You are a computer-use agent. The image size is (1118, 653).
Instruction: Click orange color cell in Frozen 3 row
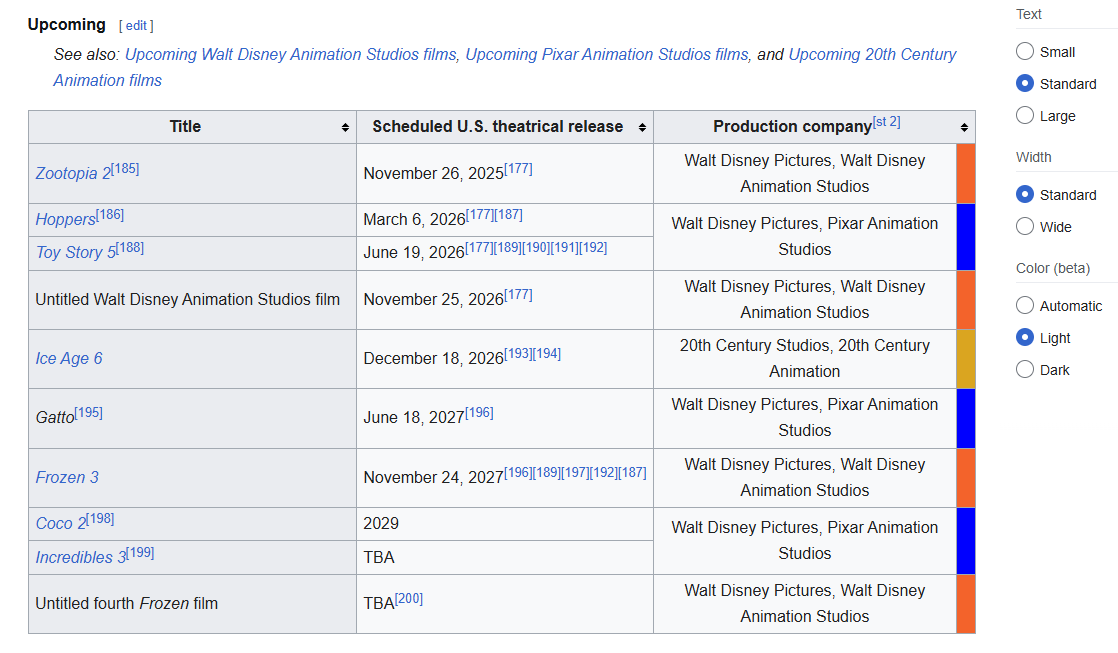coord(965,478)
